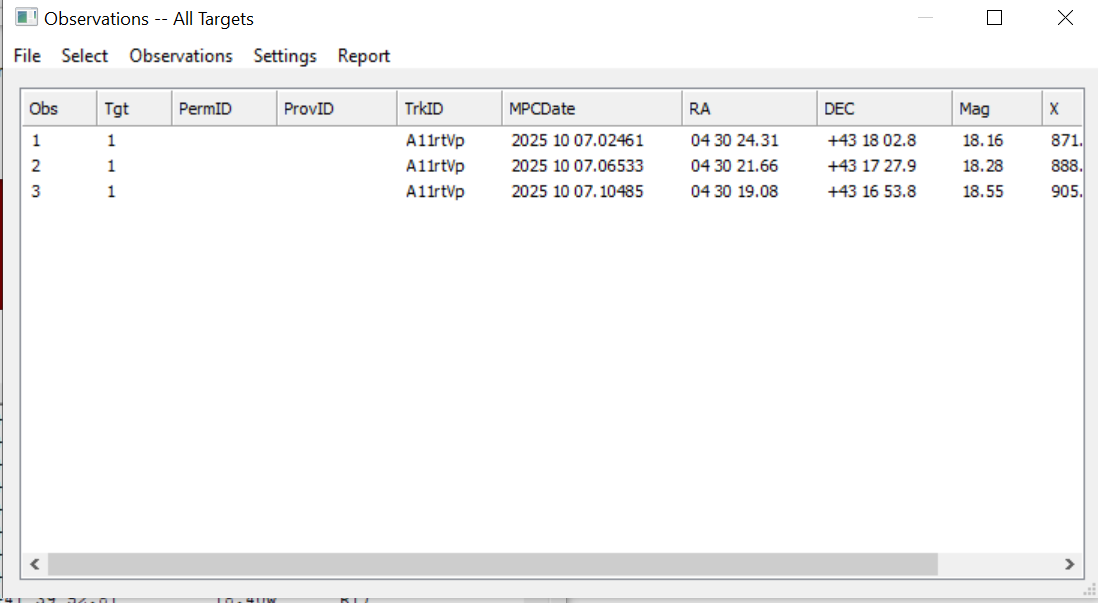1098x603 pixels.
Task: Click the Obs column header
Action: 58,109
